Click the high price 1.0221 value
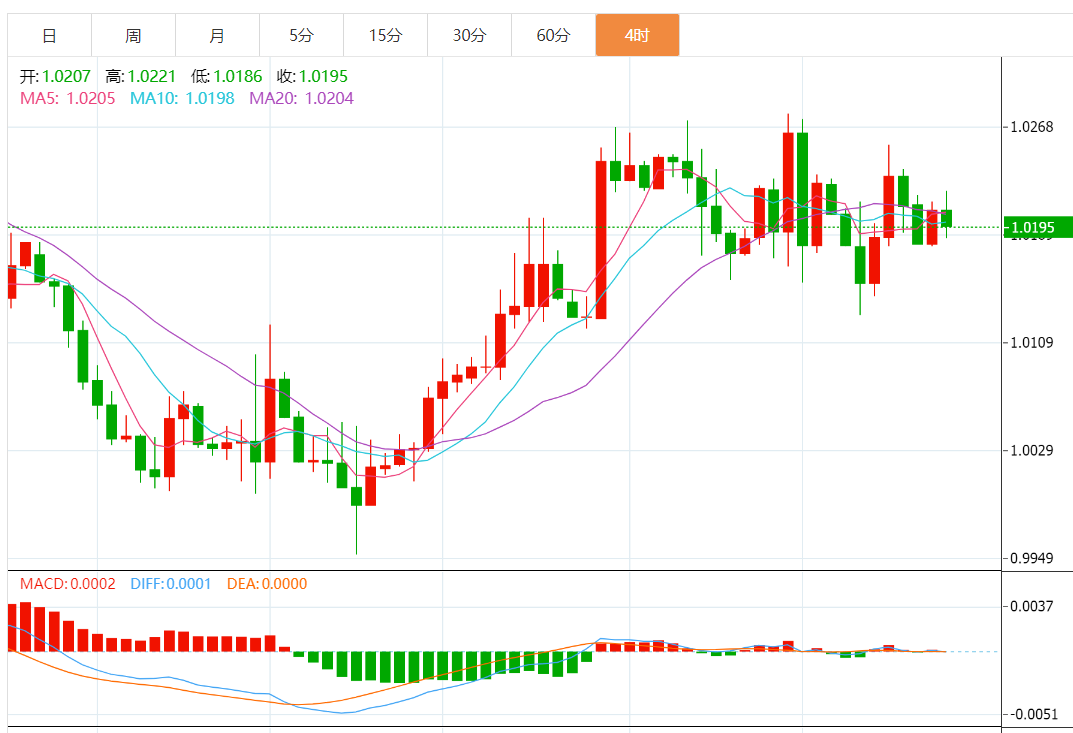Screen dimensions: 1073x733 point(152,76)
